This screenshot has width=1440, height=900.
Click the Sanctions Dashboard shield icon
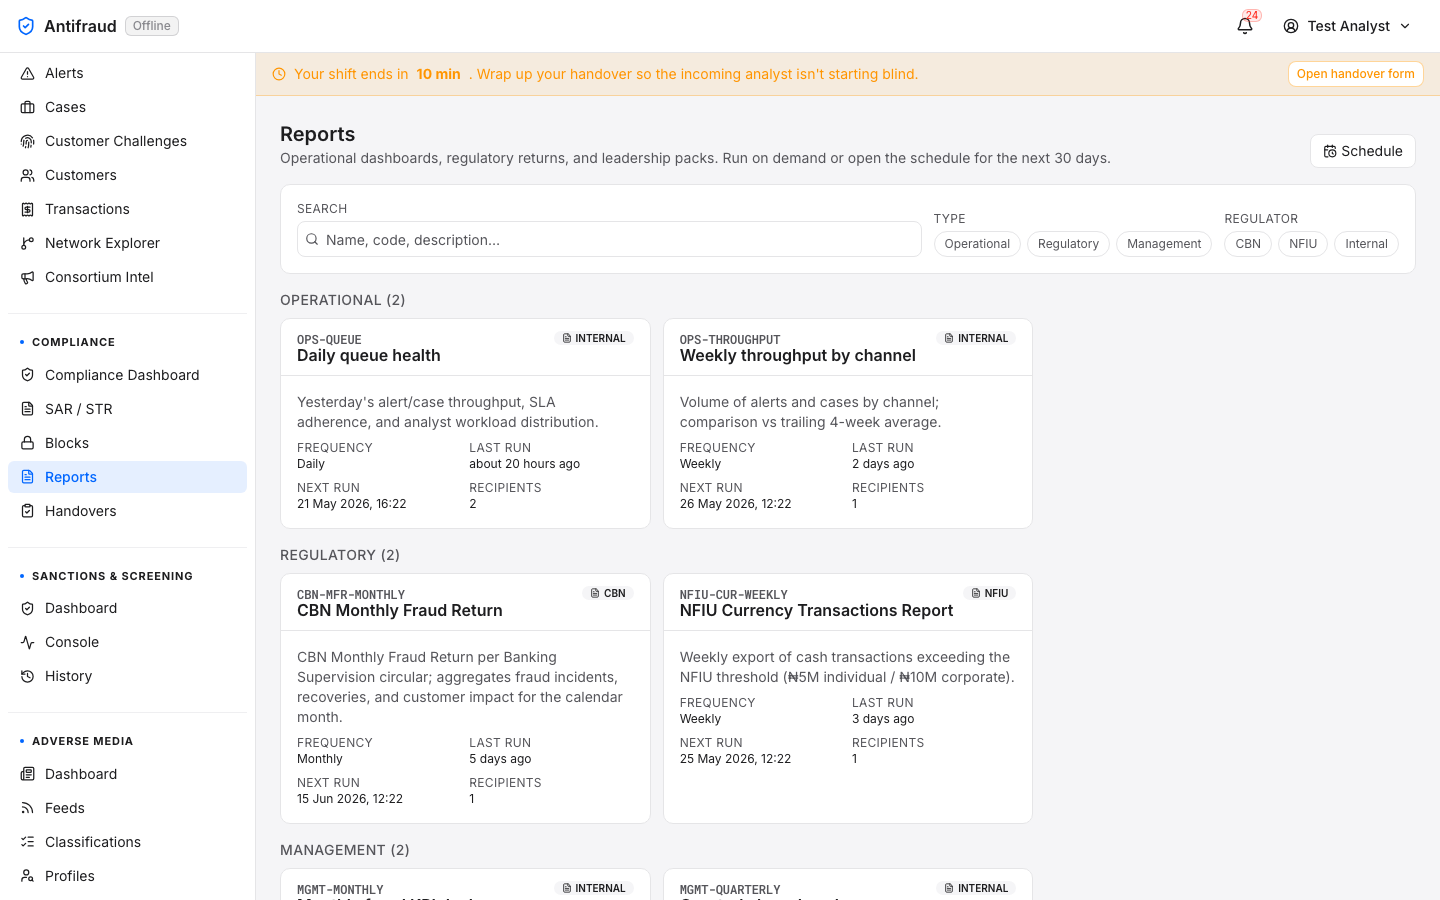click(28, 608)
